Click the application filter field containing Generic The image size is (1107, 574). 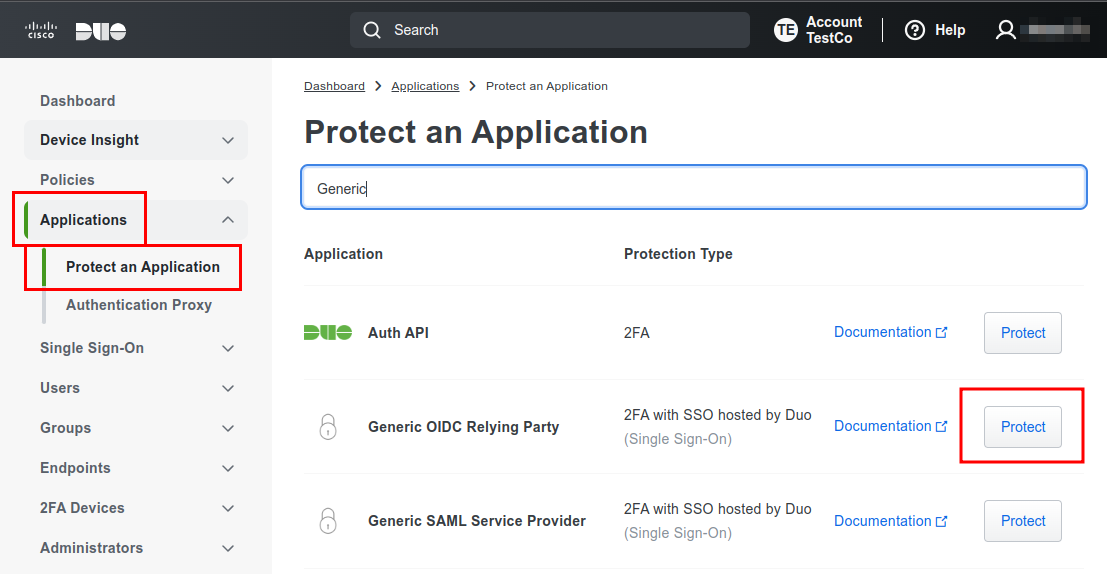point(693,188)
